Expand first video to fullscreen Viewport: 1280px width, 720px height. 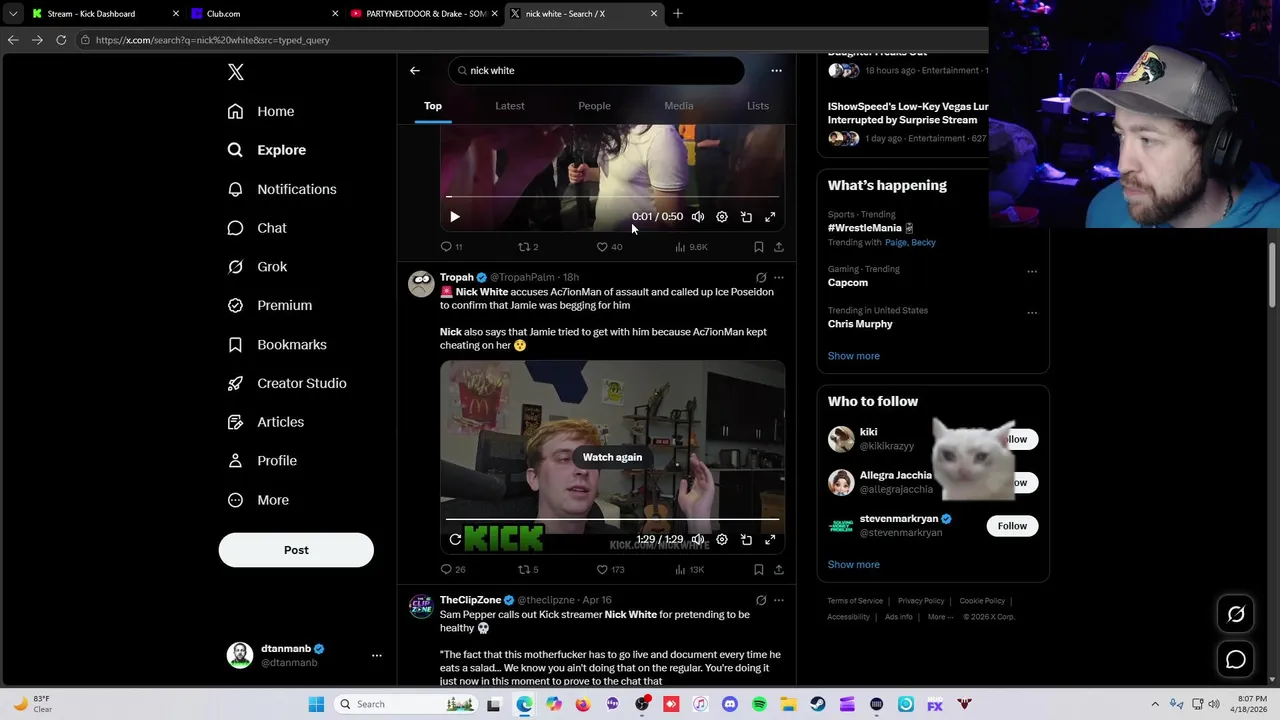770,217
